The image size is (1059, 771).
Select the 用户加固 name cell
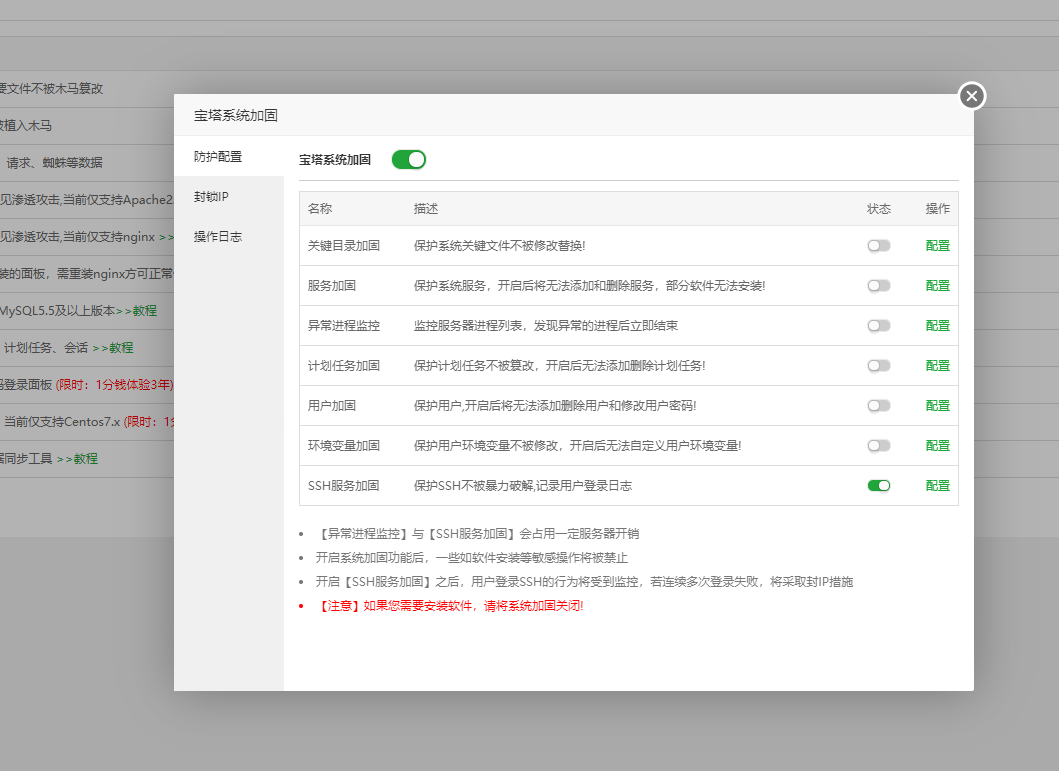click(332, 406)
